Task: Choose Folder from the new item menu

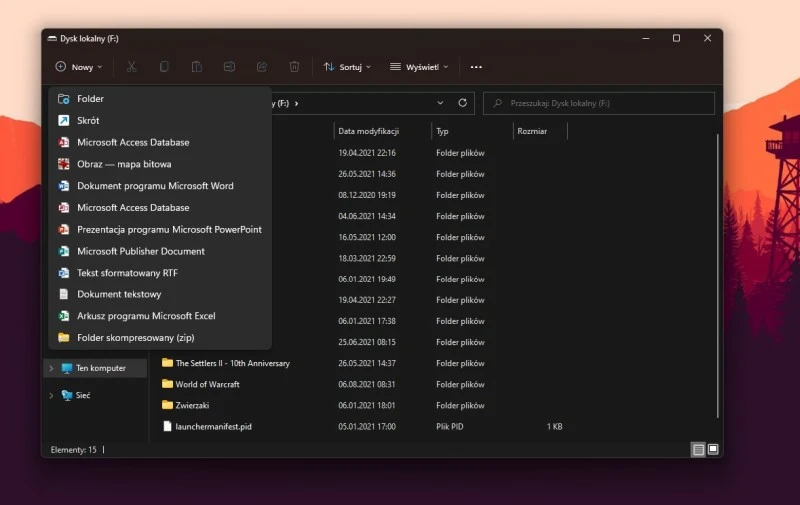Action: [x=90, y=99]
